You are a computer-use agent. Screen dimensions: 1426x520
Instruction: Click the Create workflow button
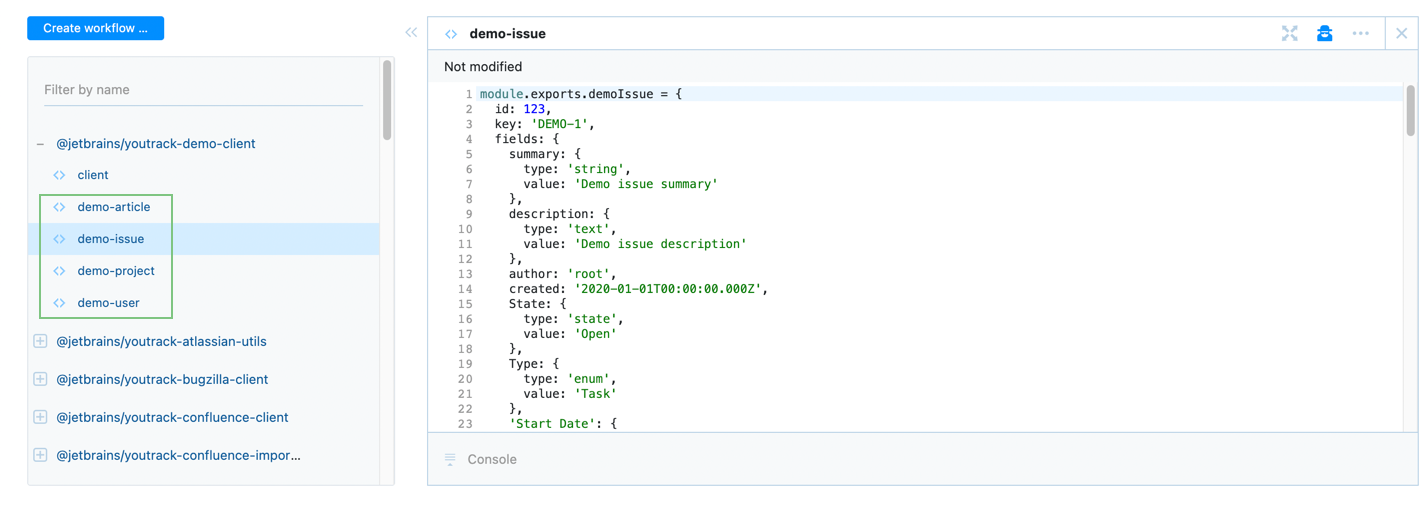95,29
